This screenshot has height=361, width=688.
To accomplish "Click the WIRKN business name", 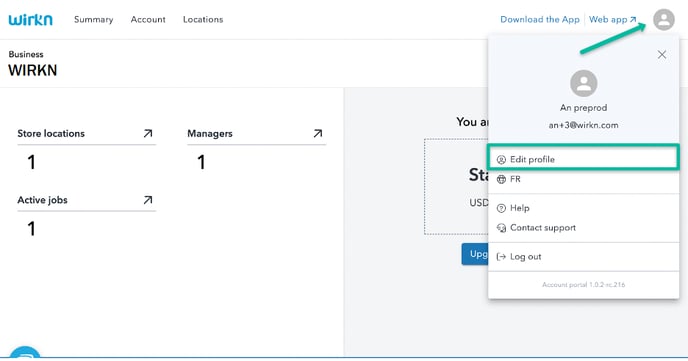I will coord(32,71).
